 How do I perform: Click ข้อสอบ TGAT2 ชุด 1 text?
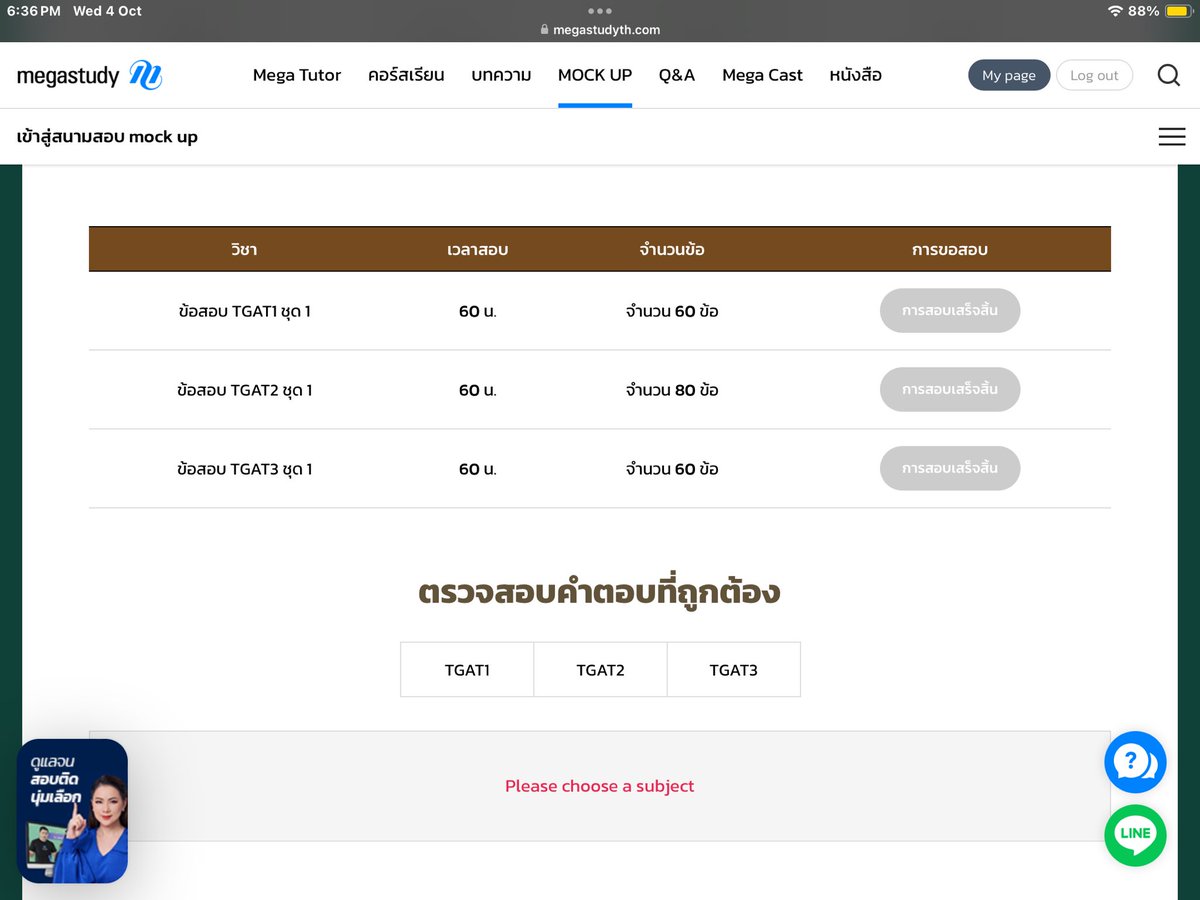(x=244, y=390)
